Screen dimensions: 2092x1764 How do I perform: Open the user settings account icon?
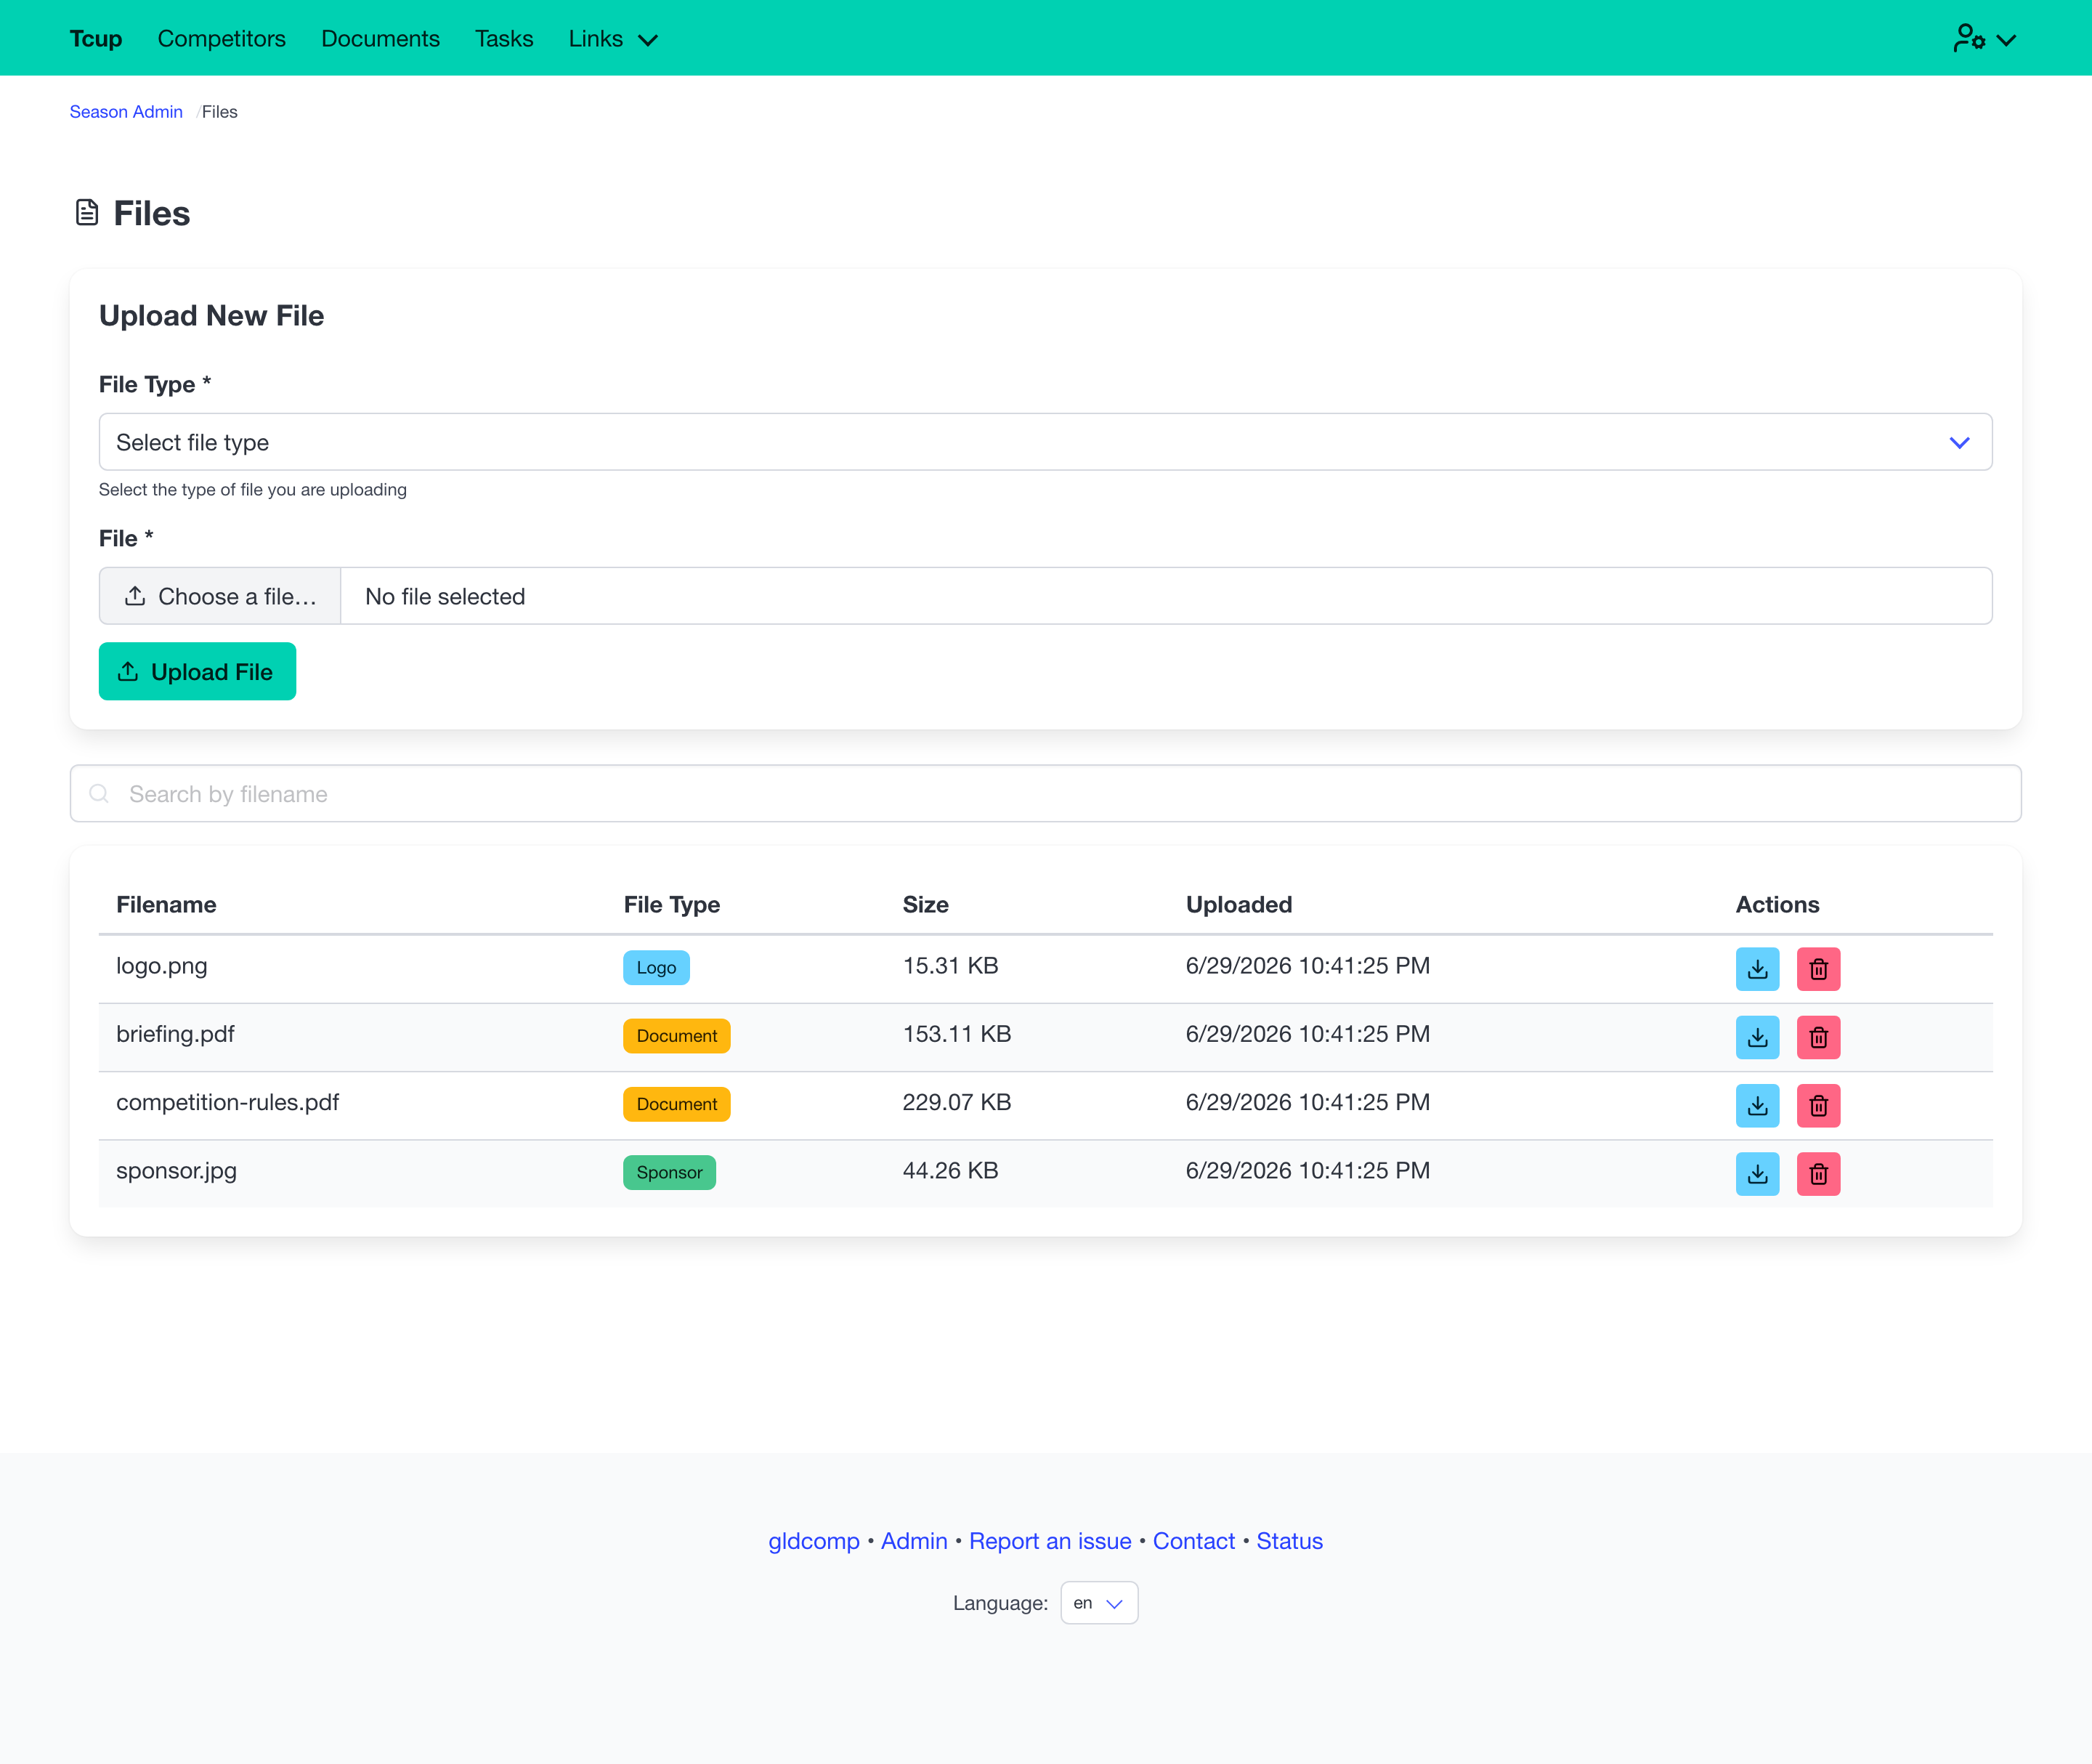(x=1969, y=39)
